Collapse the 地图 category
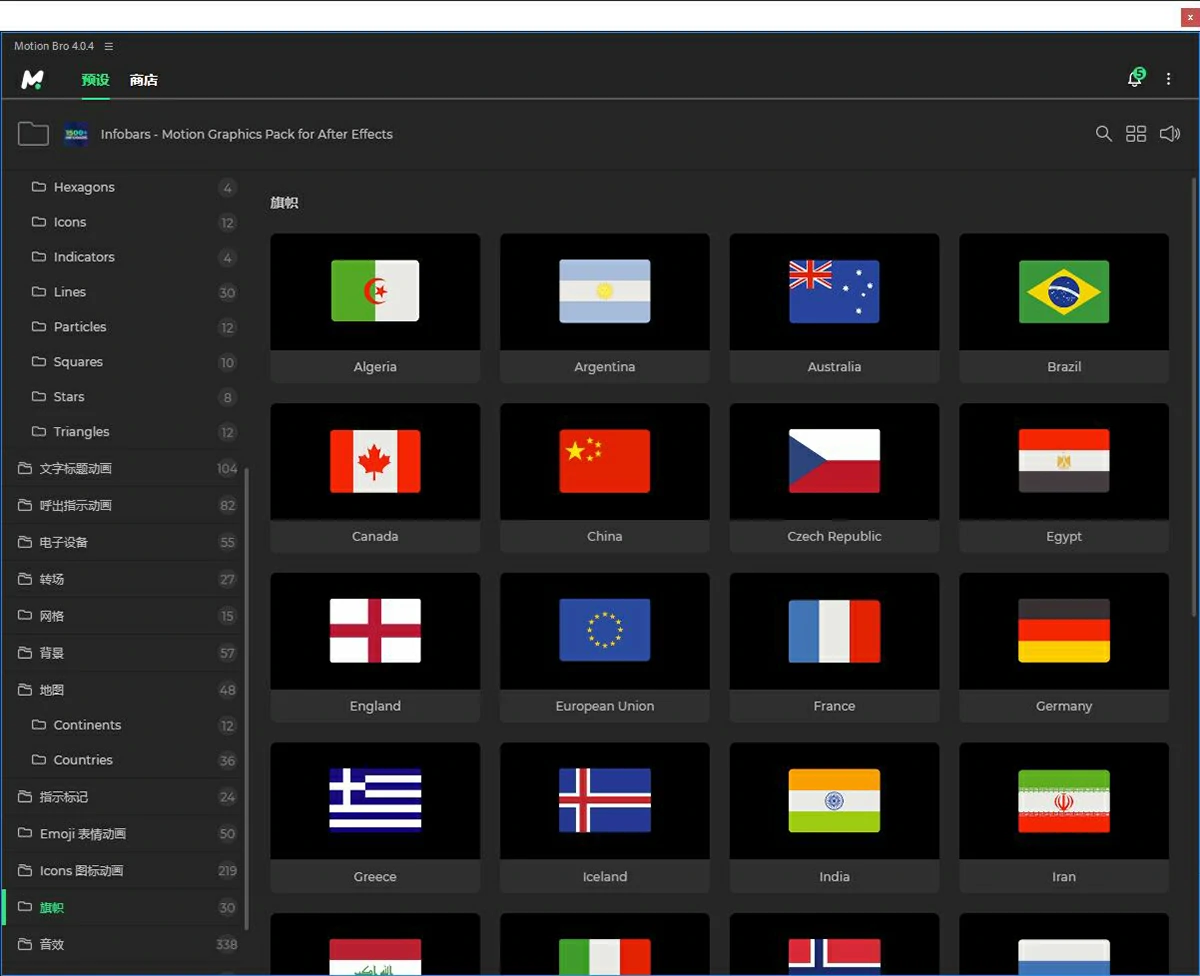 point(124,690)
